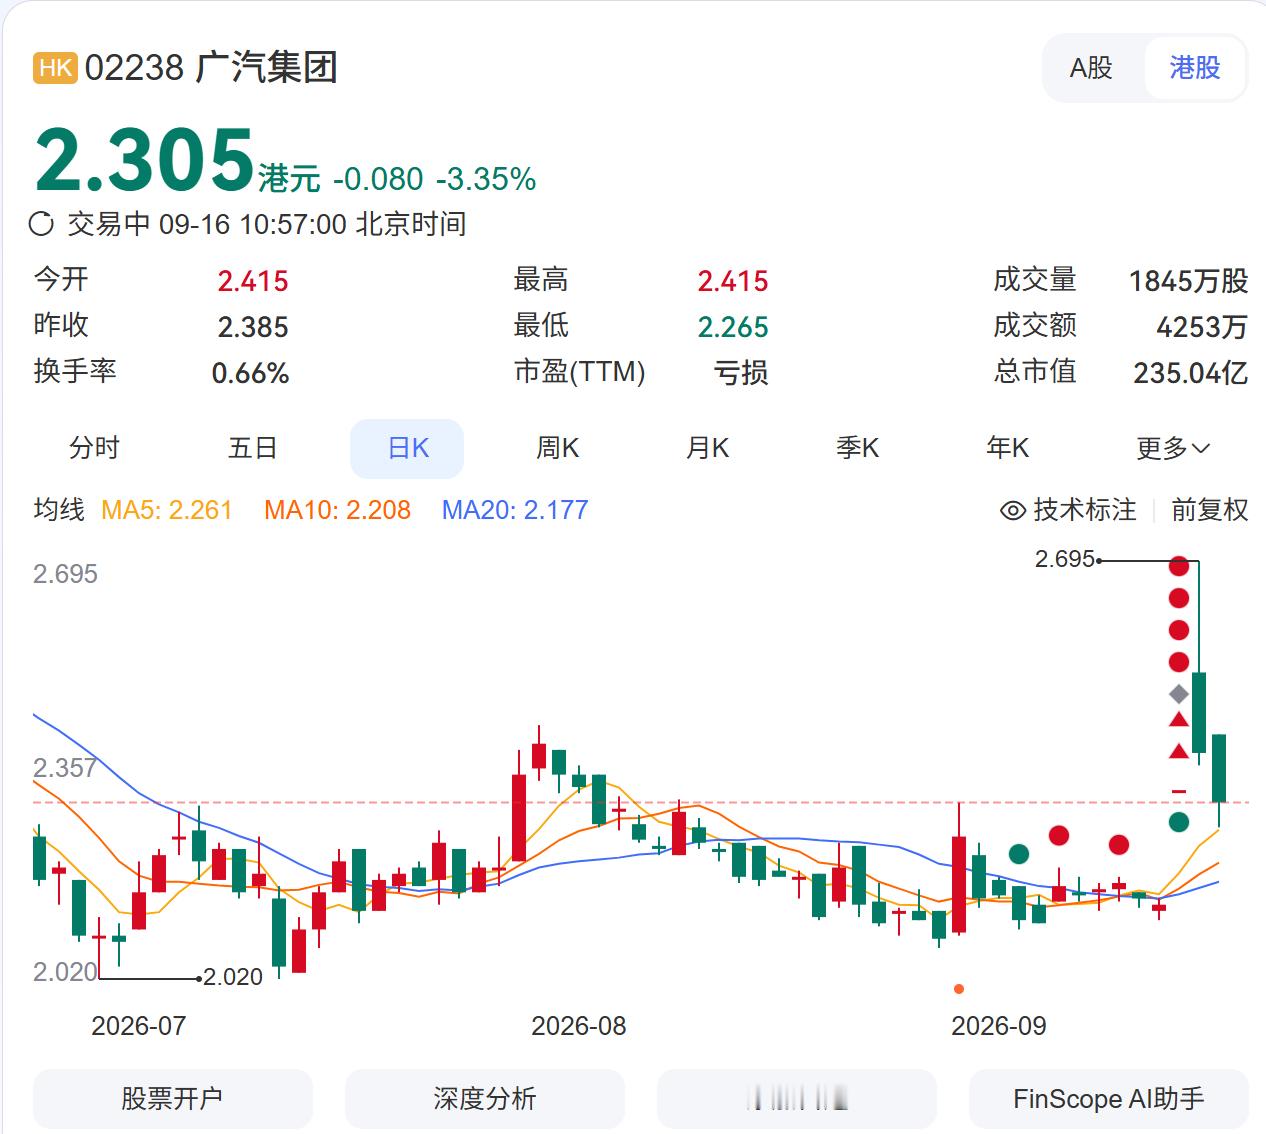Click the gray diamond marker on chart
1266x1134 pixels.
pyautogui.click(x=1179, y=694)
